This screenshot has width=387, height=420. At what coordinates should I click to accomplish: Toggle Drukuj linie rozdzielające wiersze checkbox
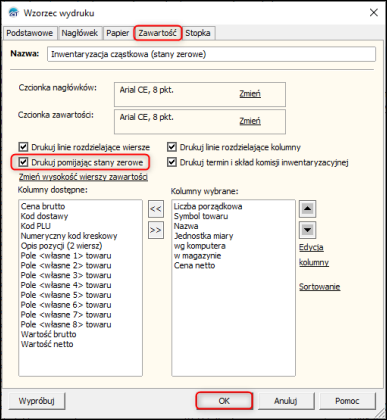coord(23,147)
